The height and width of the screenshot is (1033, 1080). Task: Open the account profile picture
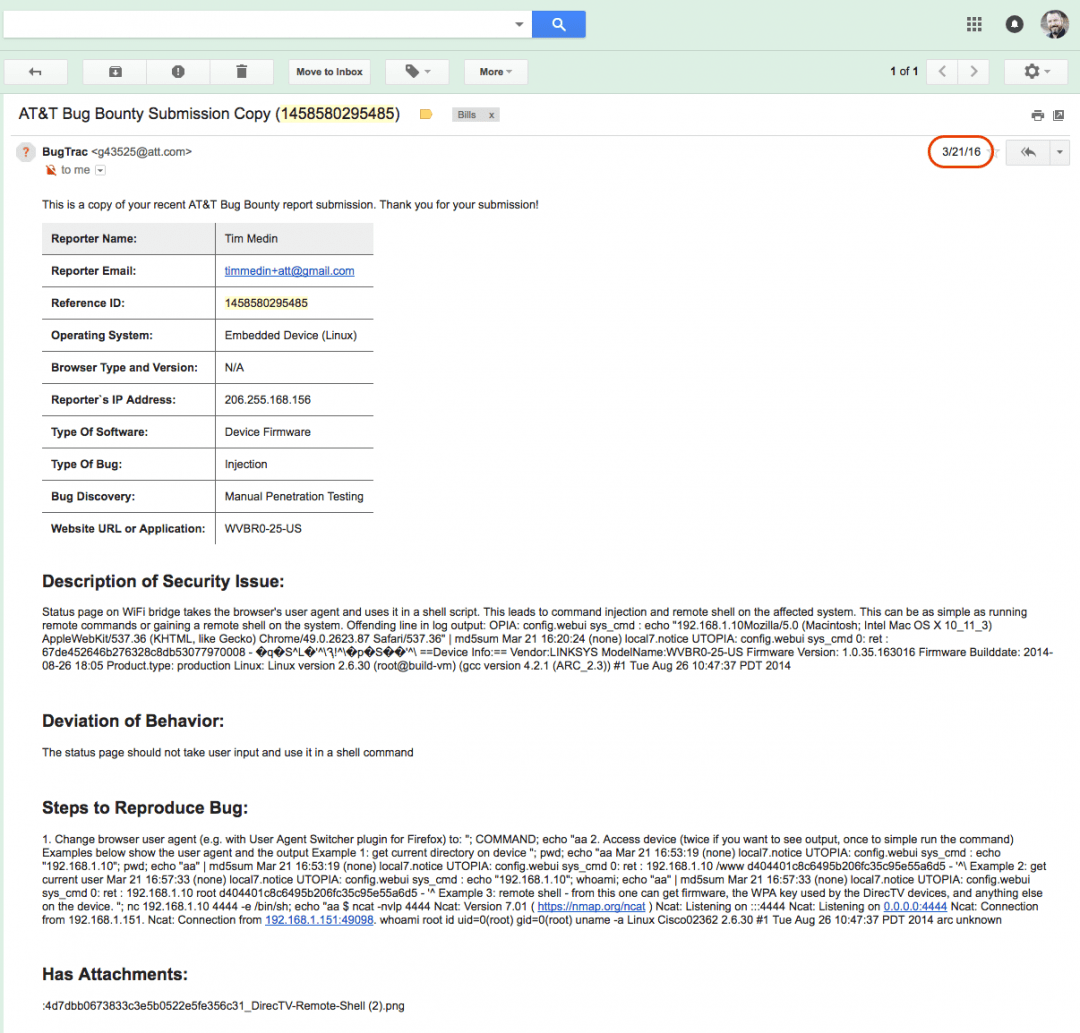pos(1055,24)
